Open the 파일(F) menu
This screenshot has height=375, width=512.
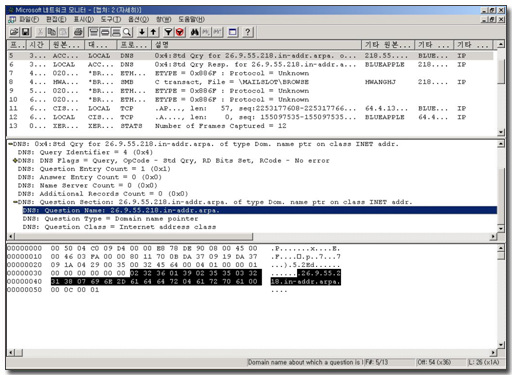point(29,19)
